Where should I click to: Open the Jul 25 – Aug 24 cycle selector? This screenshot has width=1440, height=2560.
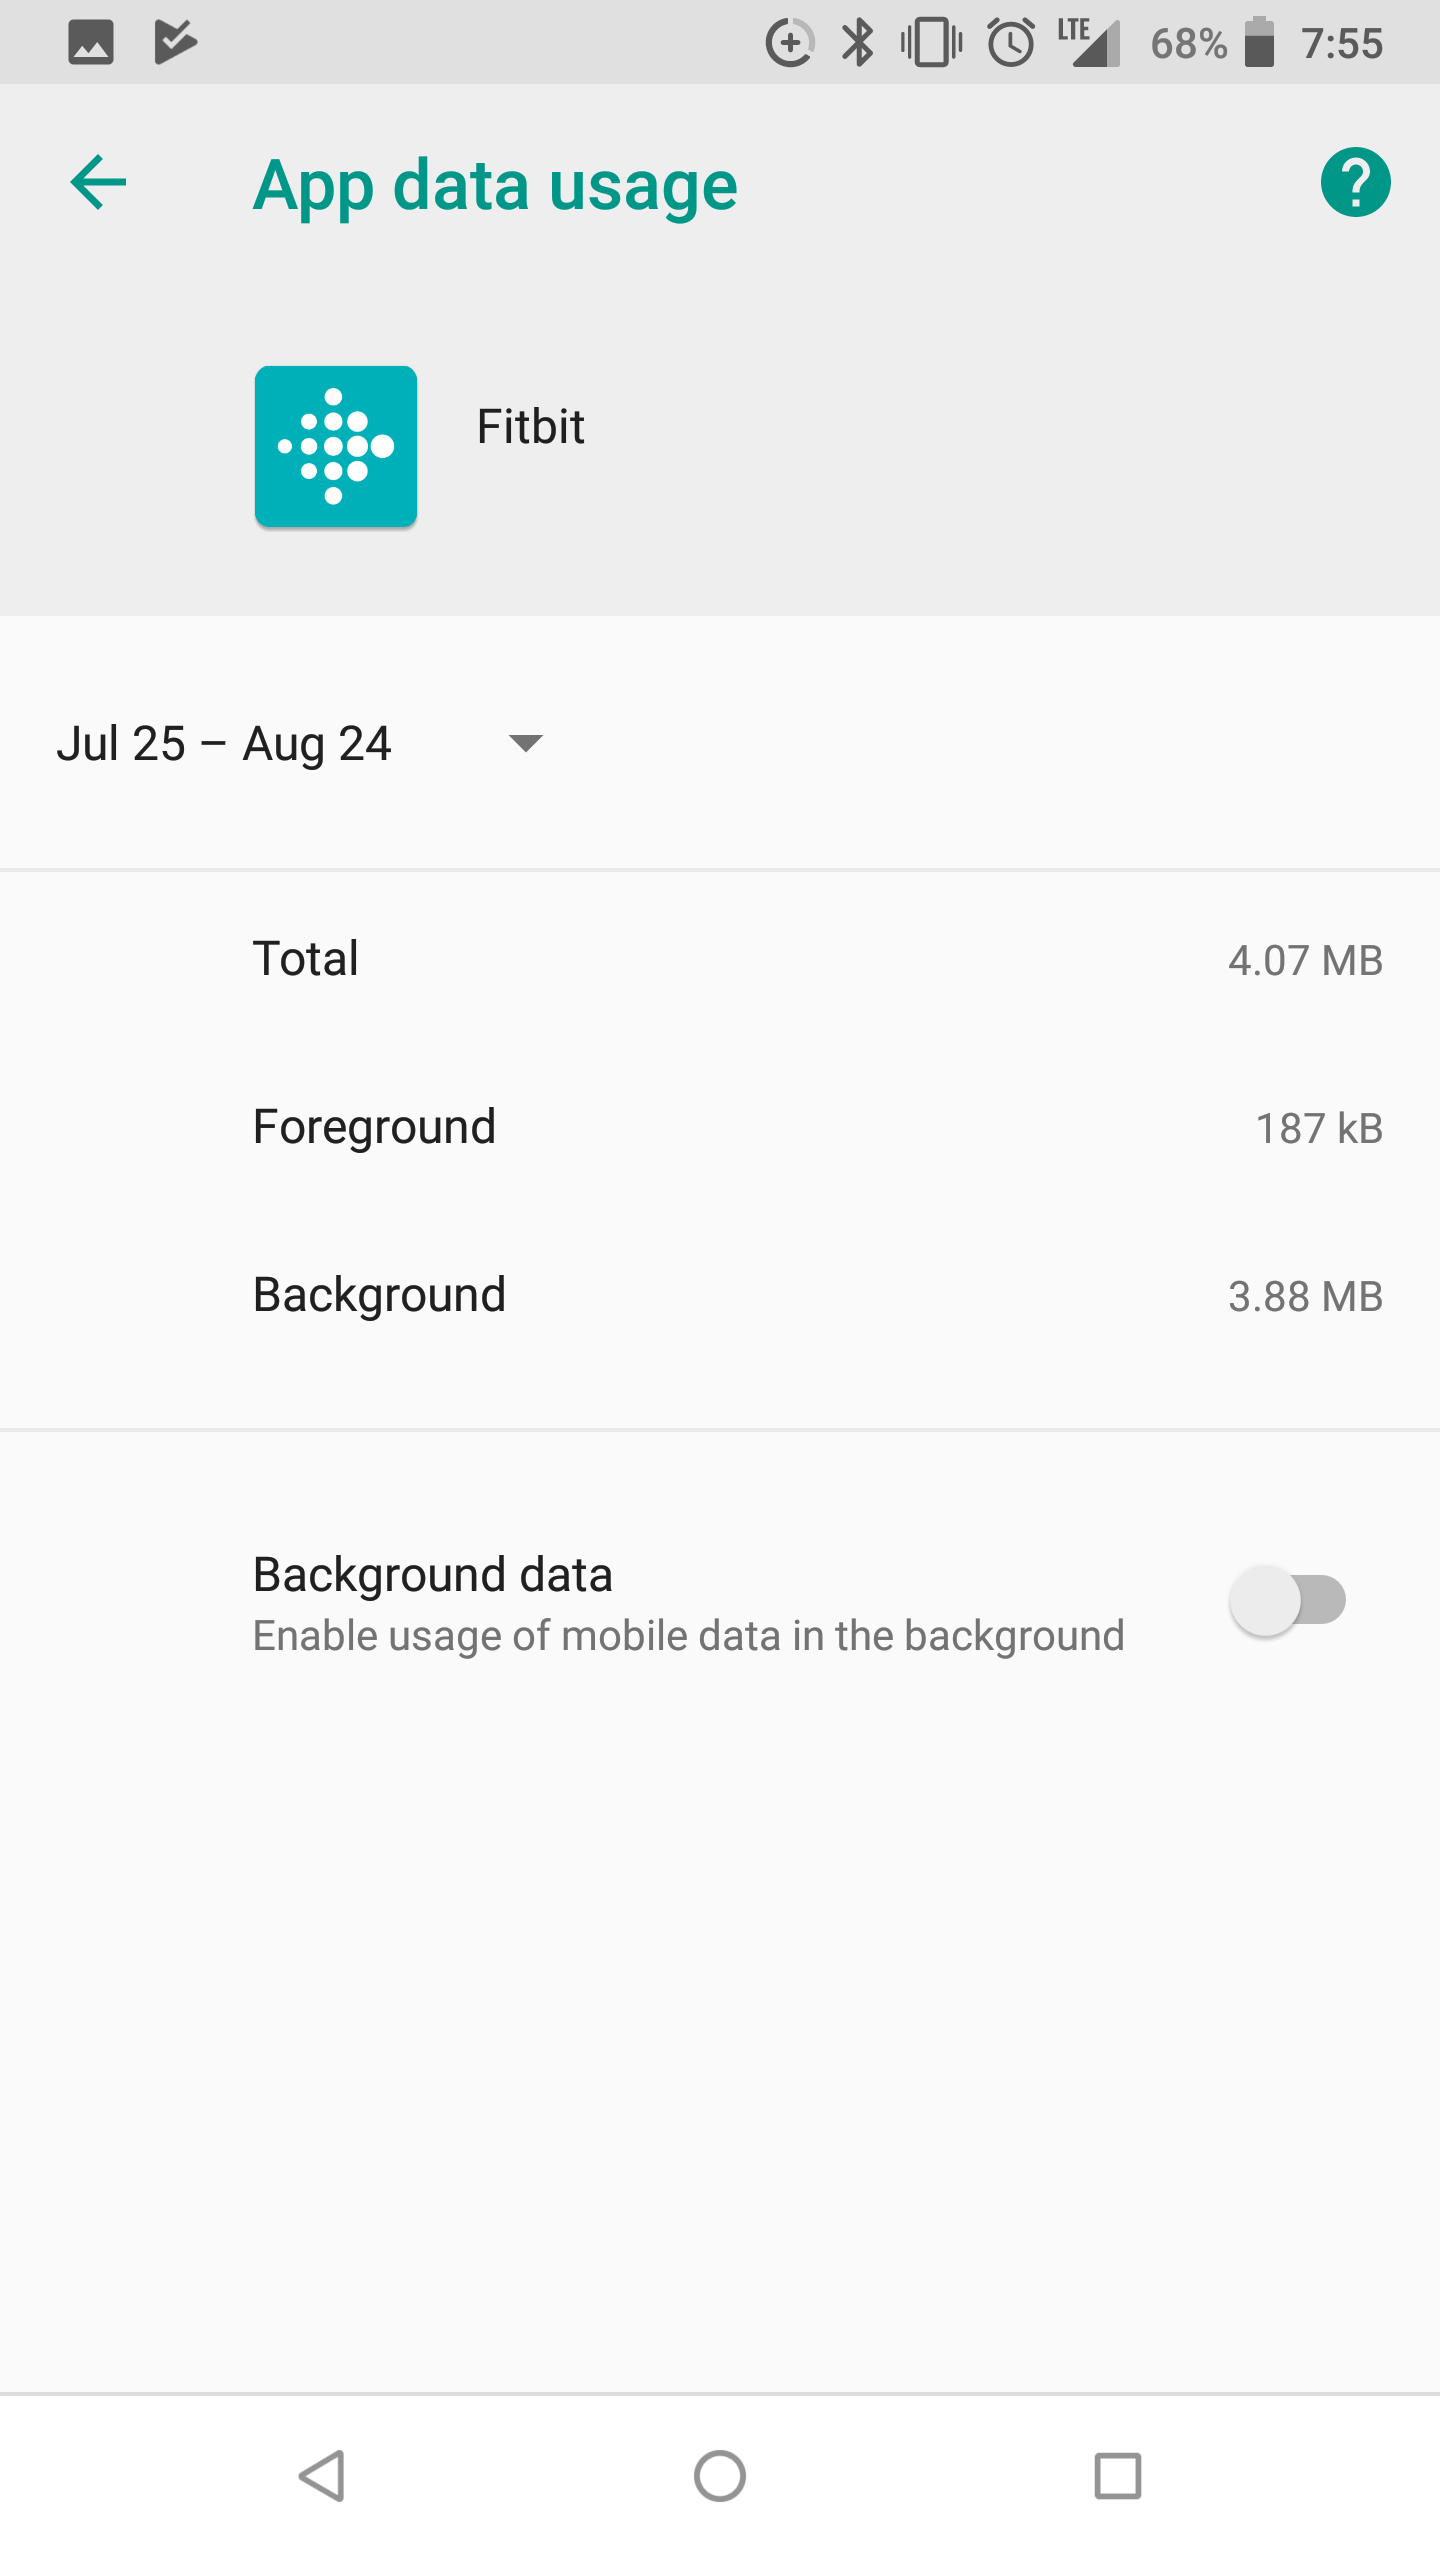pos(224,744)
